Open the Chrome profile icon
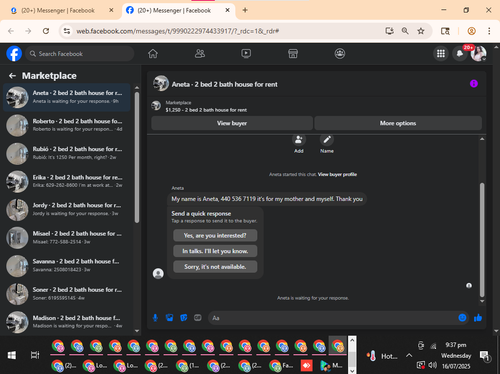Viewport: 500px width, 374px height. click(471, 31)
